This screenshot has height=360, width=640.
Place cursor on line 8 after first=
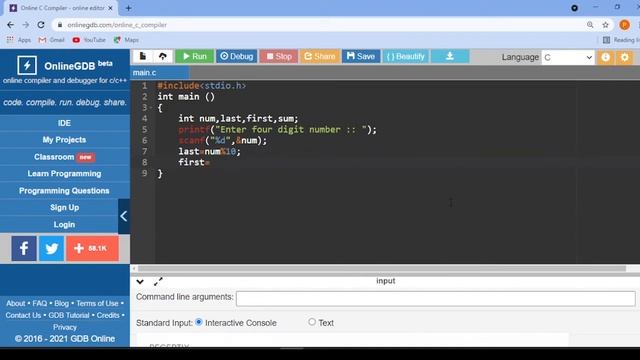pyautogui.click(x=211, y=162)
